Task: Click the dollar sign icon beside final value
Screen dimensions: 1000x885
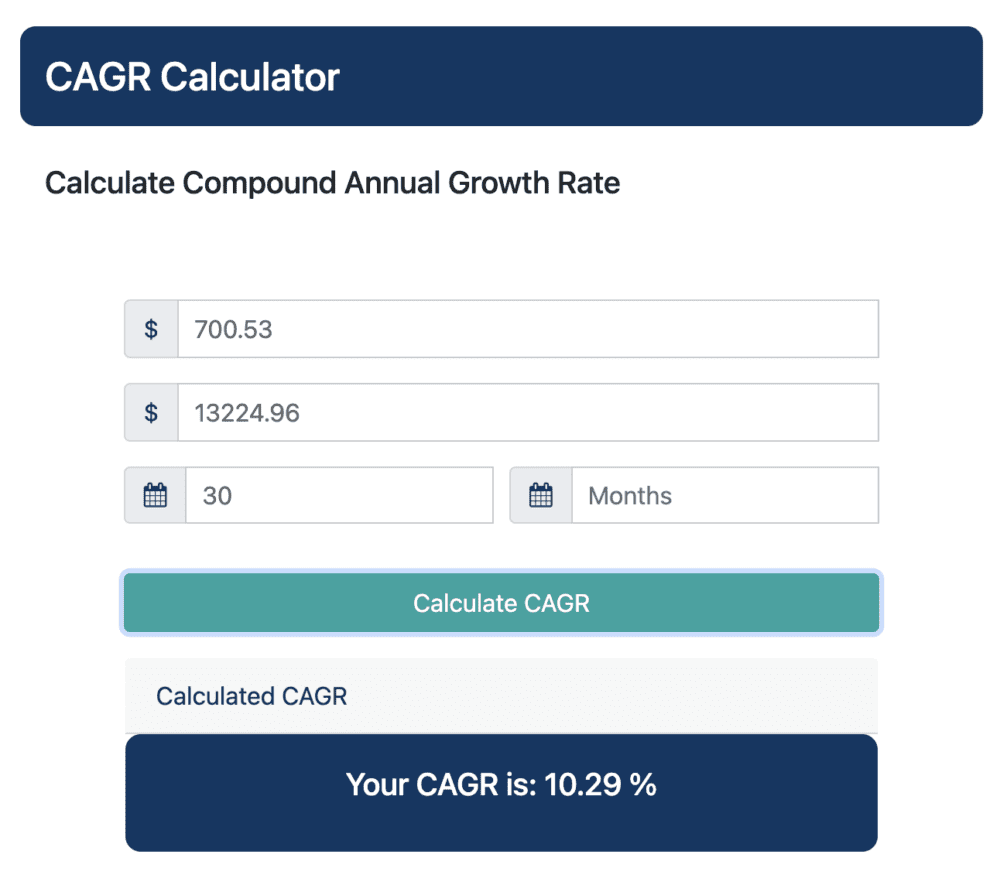Action: pos(152,412)
